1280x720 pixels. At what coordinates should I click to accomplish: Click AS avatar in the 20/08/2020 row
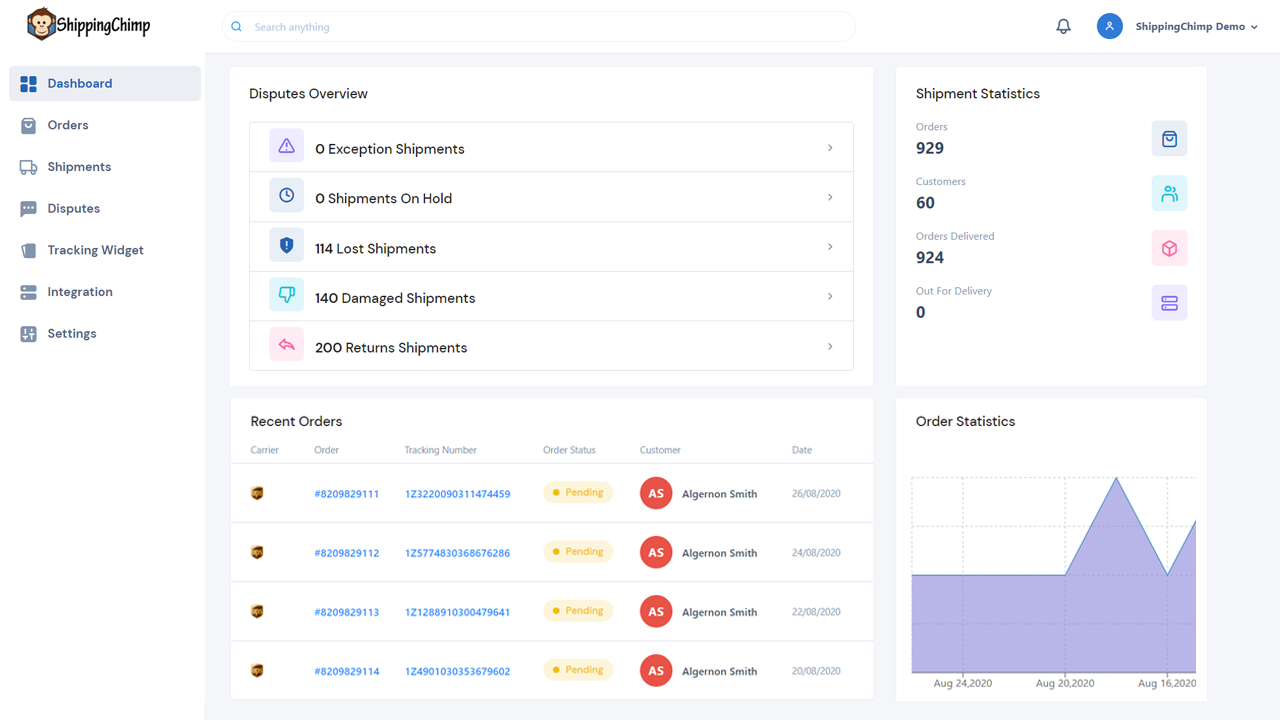pos(656,670)
